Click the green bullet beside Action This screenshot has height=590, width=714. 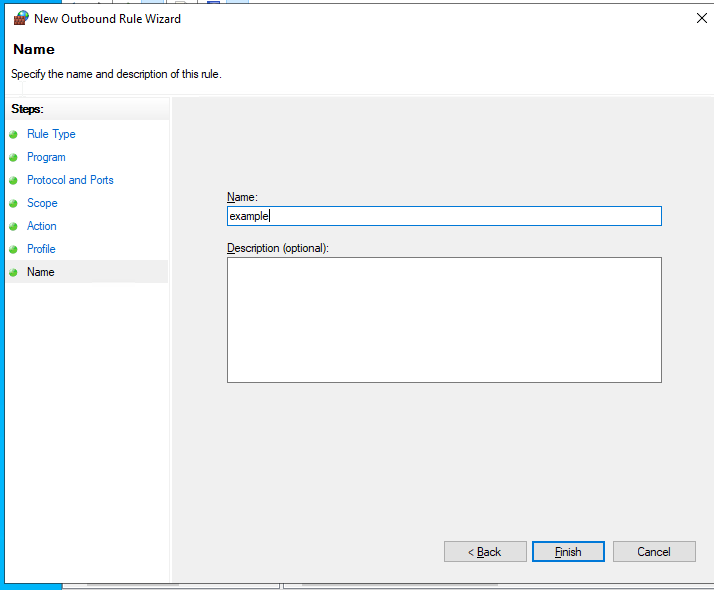(13, 226)
